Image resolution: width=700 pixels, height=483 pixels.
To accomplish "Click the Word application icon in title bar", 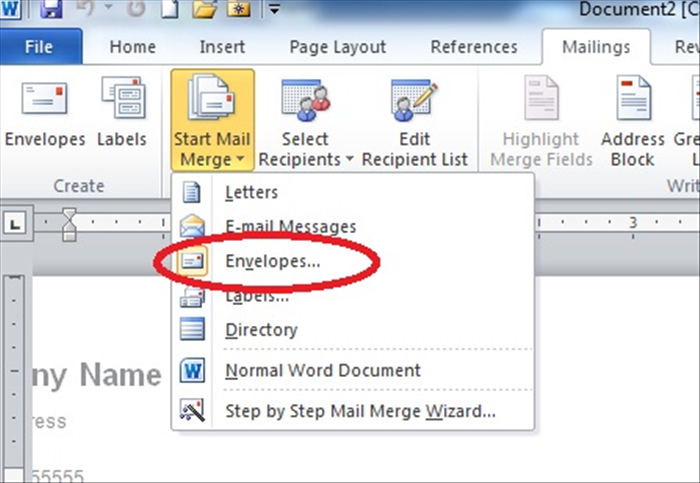I will [10, 8].
